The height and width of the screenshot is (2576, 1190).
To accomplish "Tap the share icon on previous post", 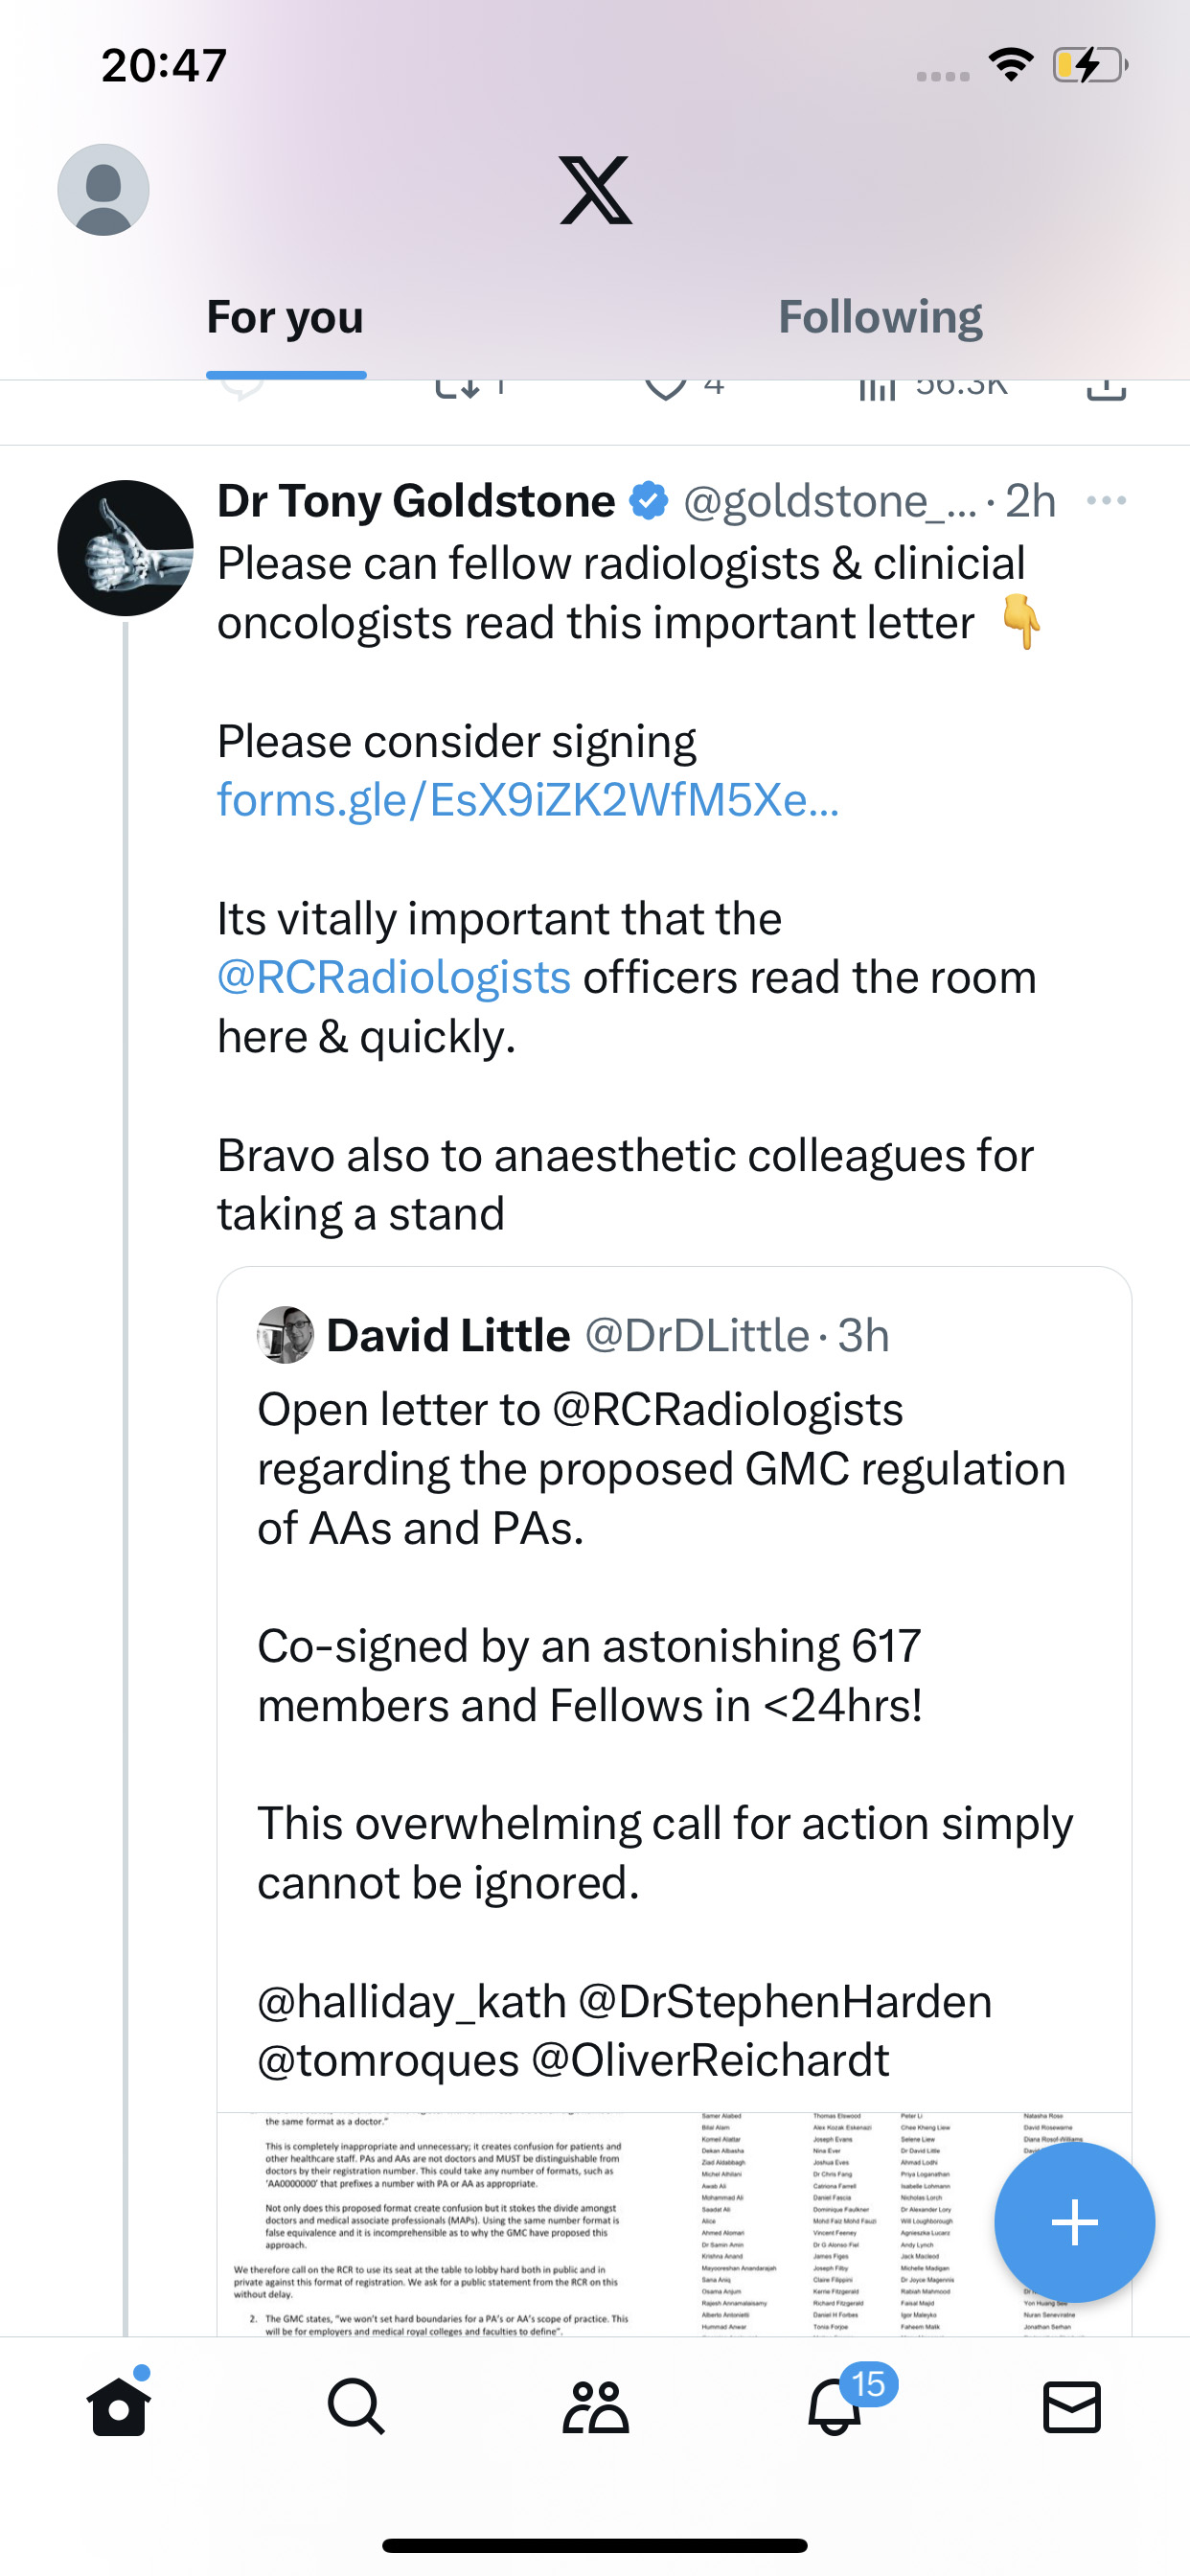I will click(1106, 390).
